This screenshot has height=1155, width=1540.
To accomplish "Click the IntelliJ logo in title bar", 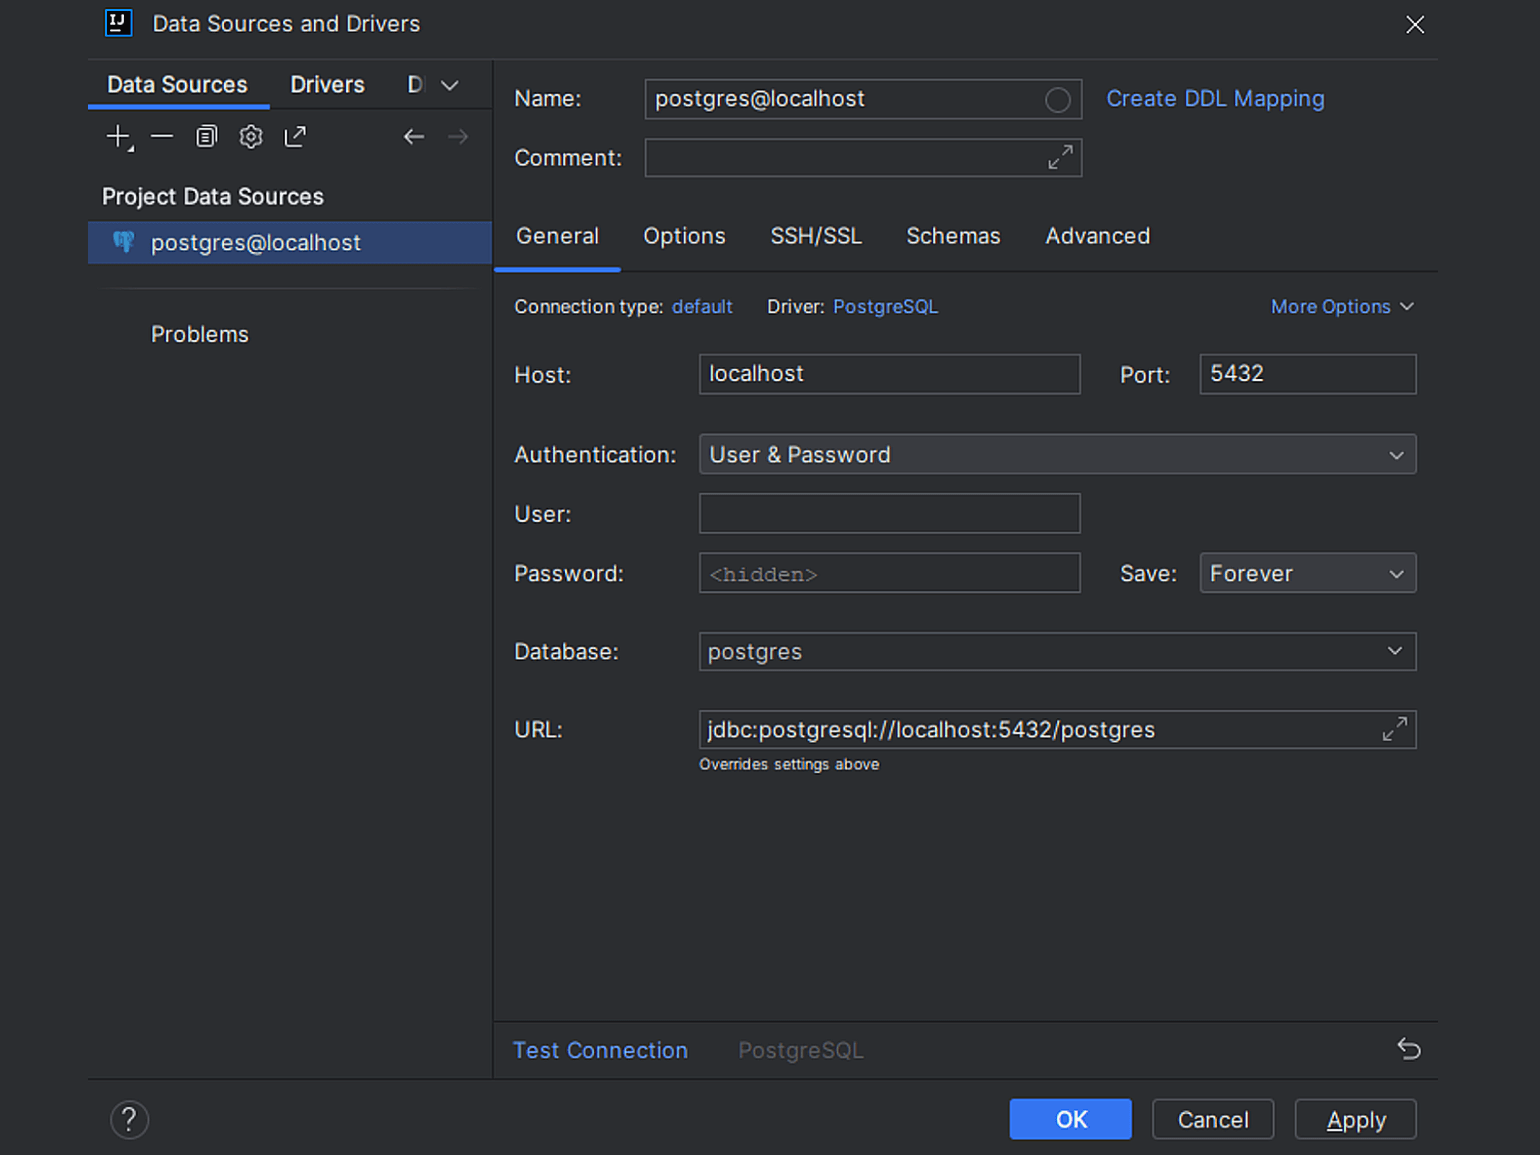I will click(x=118, y=23).
